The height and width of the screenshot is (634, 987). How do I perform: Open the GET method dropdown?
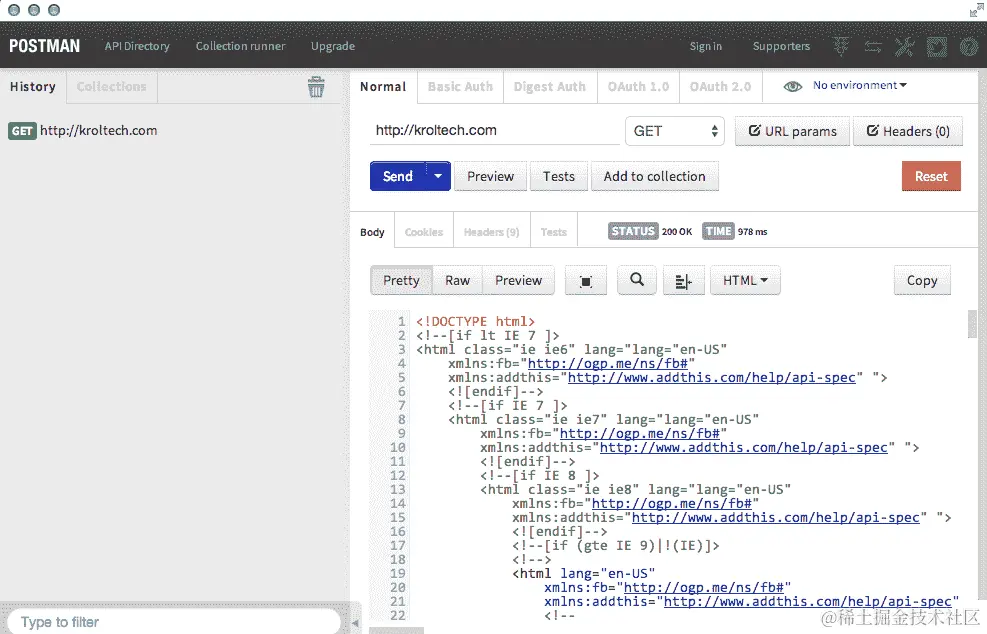click(x=675, y=131)
